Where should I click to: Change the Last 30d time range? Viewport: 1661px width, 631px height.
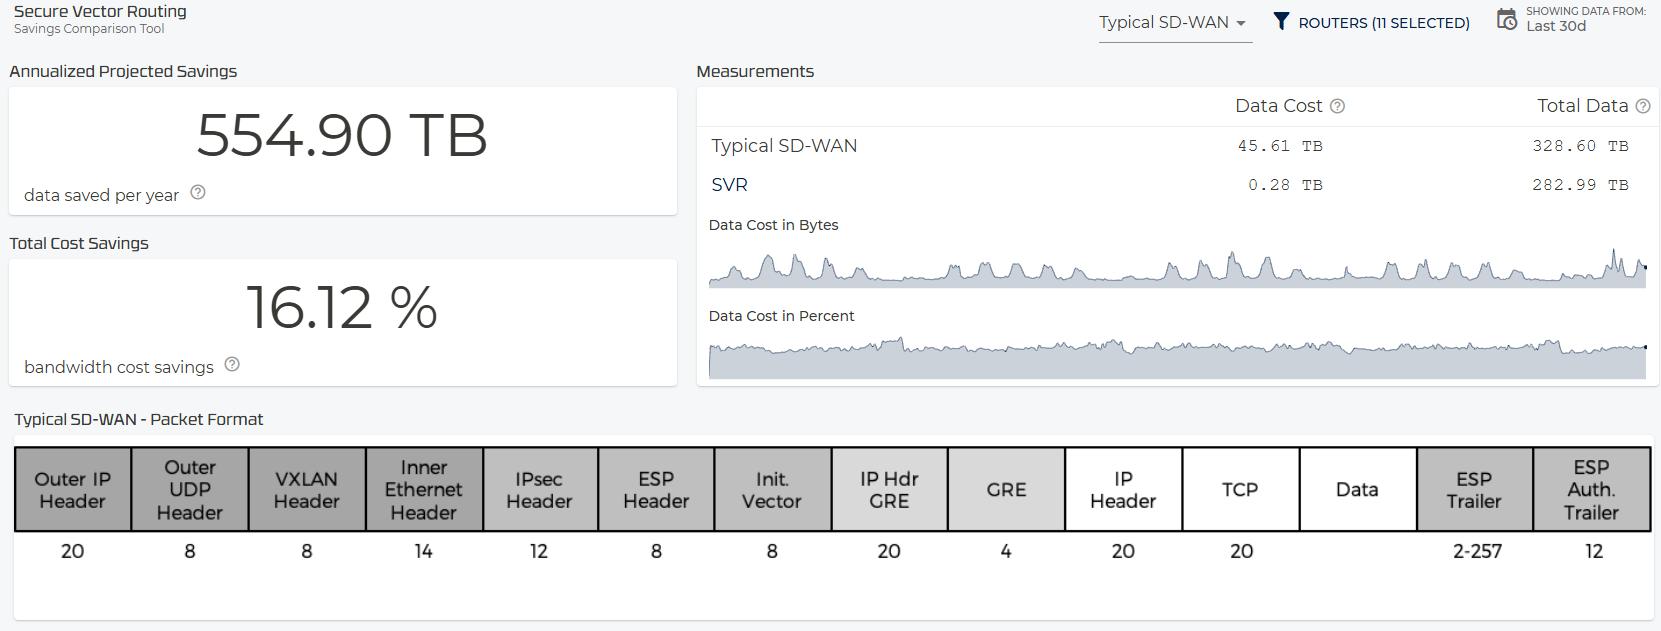click(1556, 26)
